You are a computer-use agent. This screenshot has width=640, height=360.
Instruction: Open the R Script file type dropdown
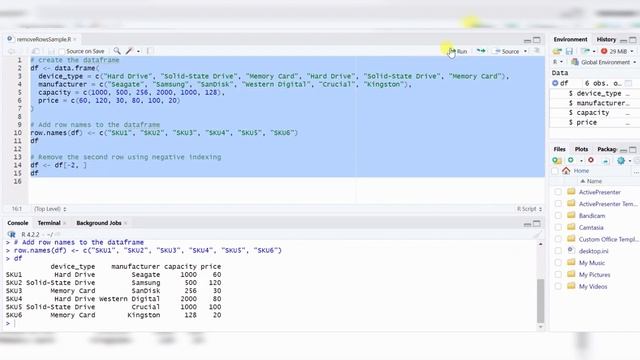[x=529, y=209]
